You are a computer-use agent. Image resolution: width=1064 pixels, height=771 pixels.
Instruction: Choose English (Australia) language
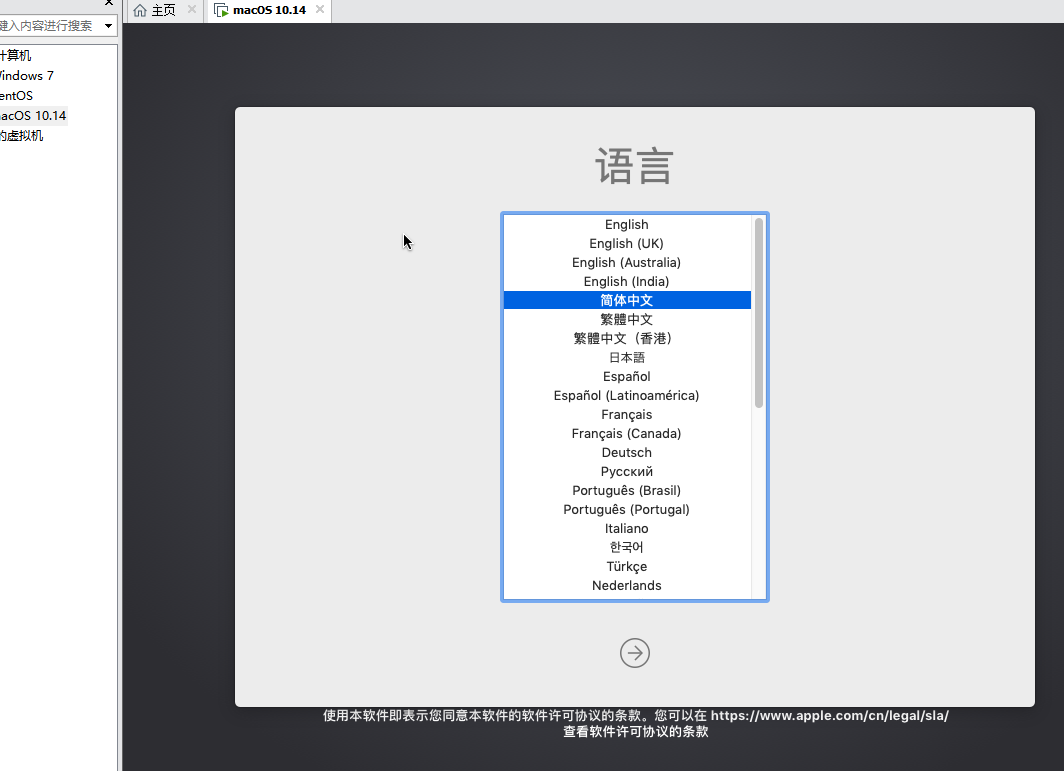point(627,263)
